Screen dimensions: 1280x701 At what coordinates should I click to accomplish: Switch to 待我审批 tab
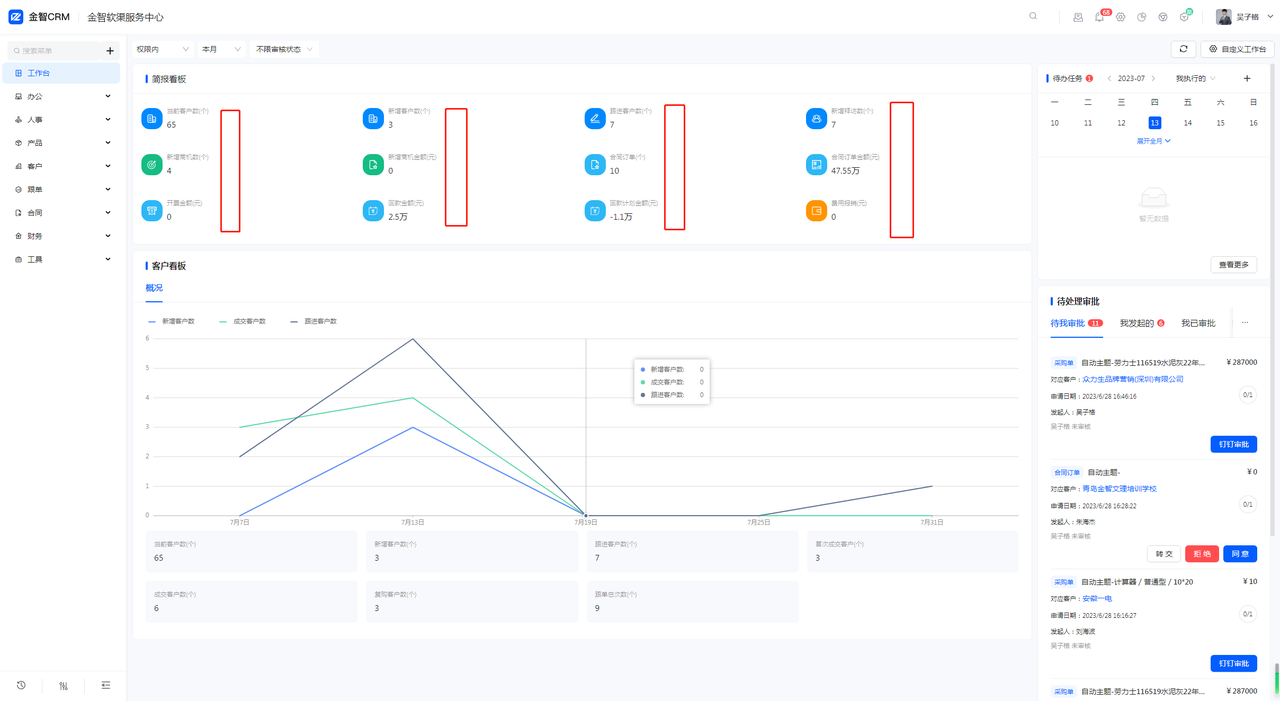[x=1076, y=323]
